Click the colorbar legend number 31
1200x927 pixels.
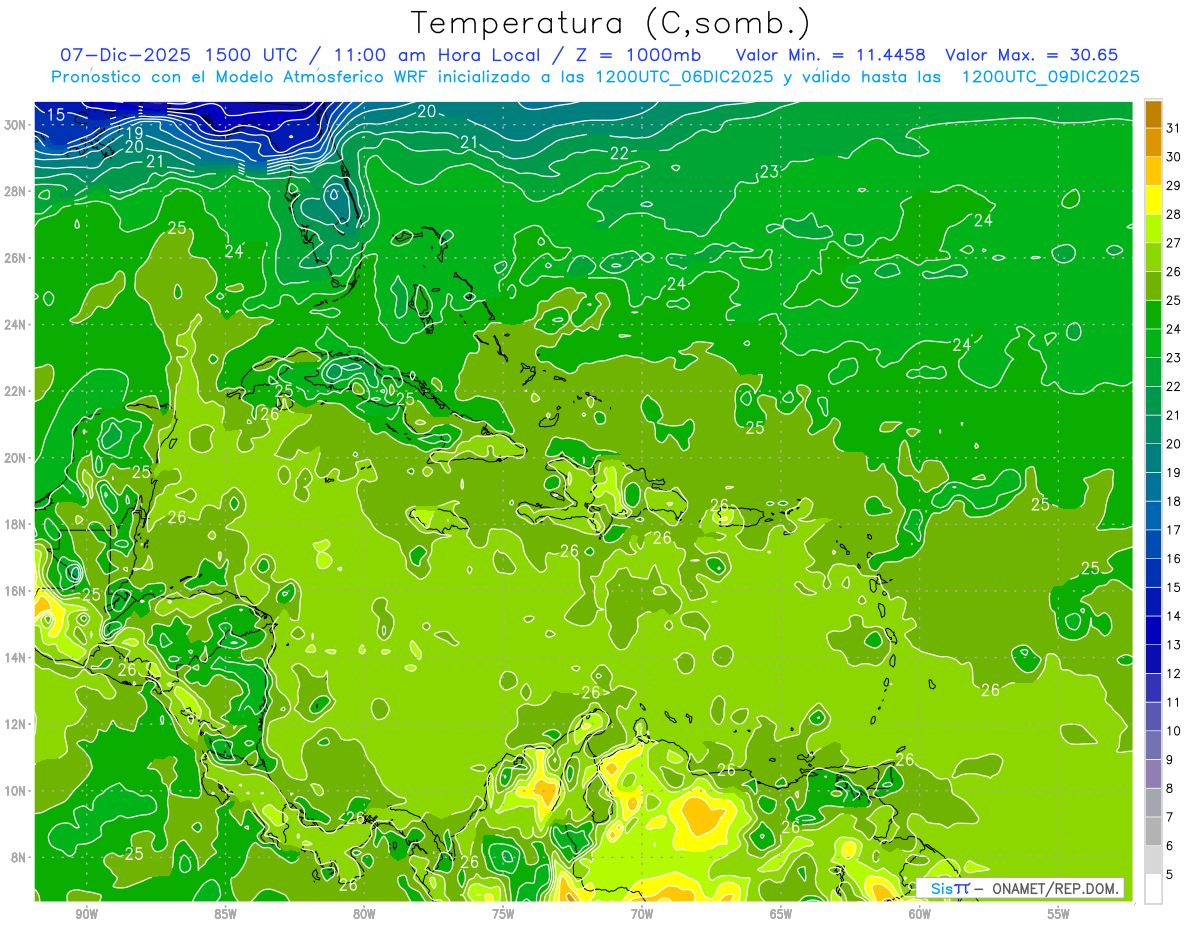pos(1174,128)
